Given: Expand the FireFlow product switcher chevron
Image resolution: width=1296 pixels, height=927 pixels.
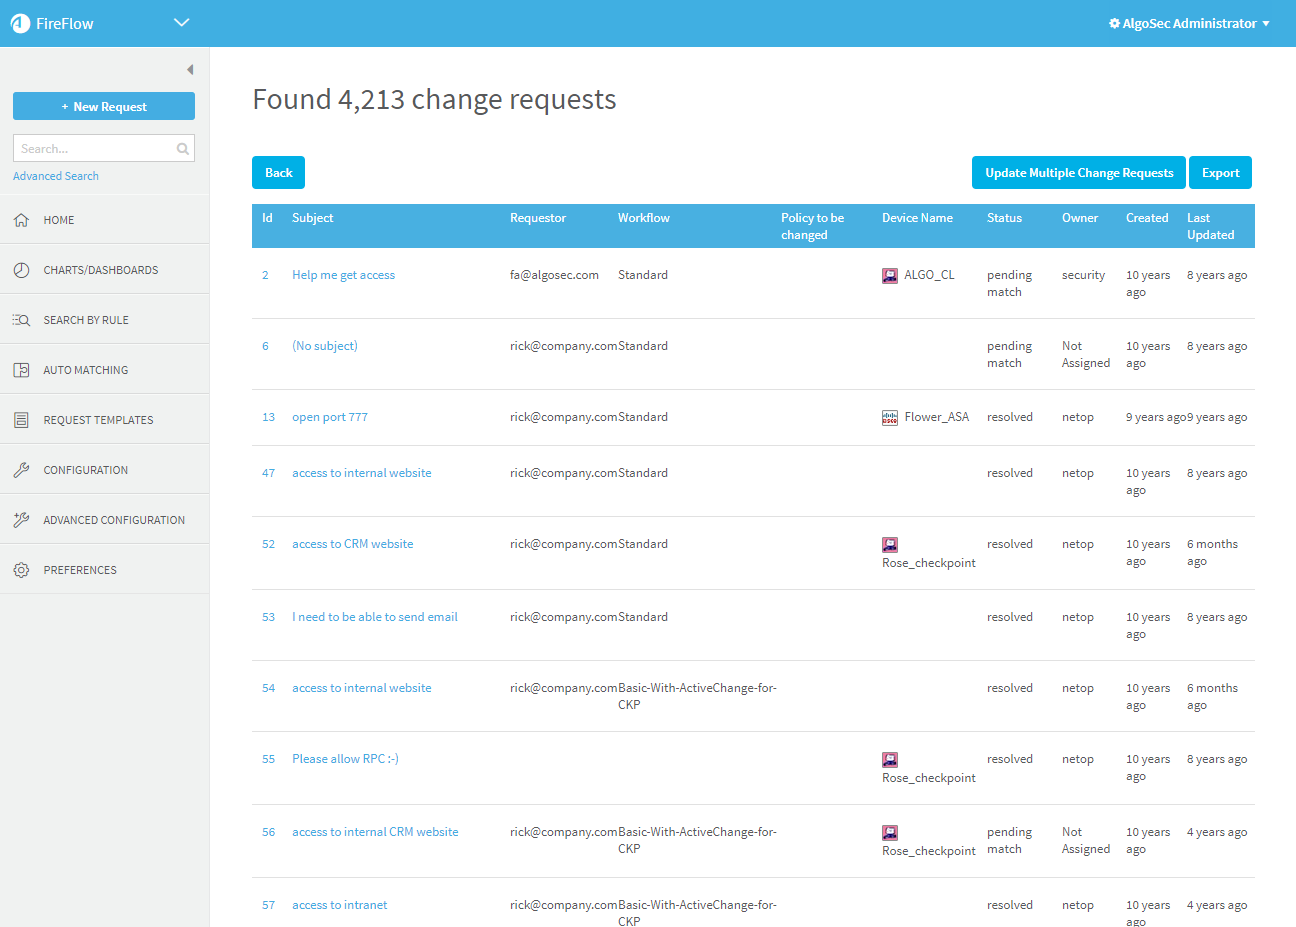Looking at the screenshot, I should click(181, 23).
